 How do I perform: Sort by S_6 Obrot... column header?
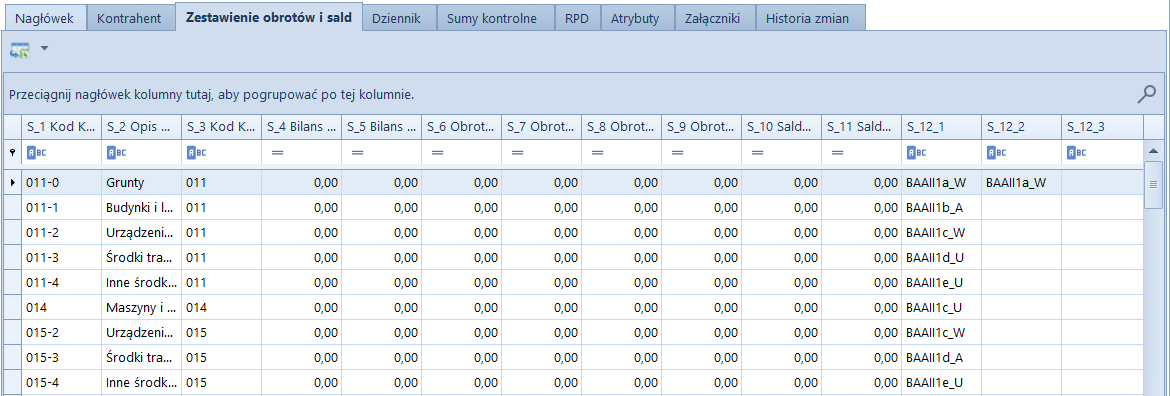pyautogui.click(x=461, y=127)
